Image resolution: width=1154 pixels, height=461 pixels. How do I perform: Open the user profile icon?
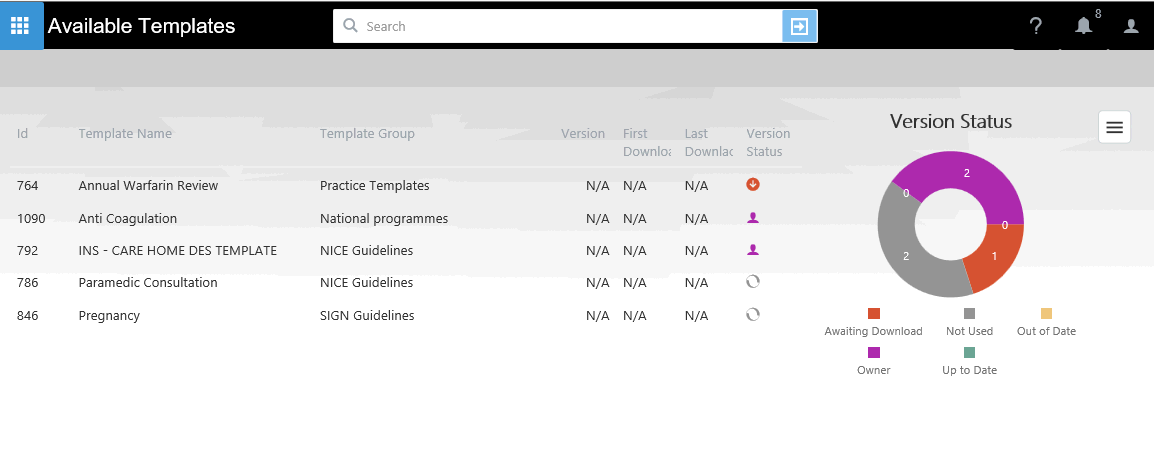[x=1131, y=26]
